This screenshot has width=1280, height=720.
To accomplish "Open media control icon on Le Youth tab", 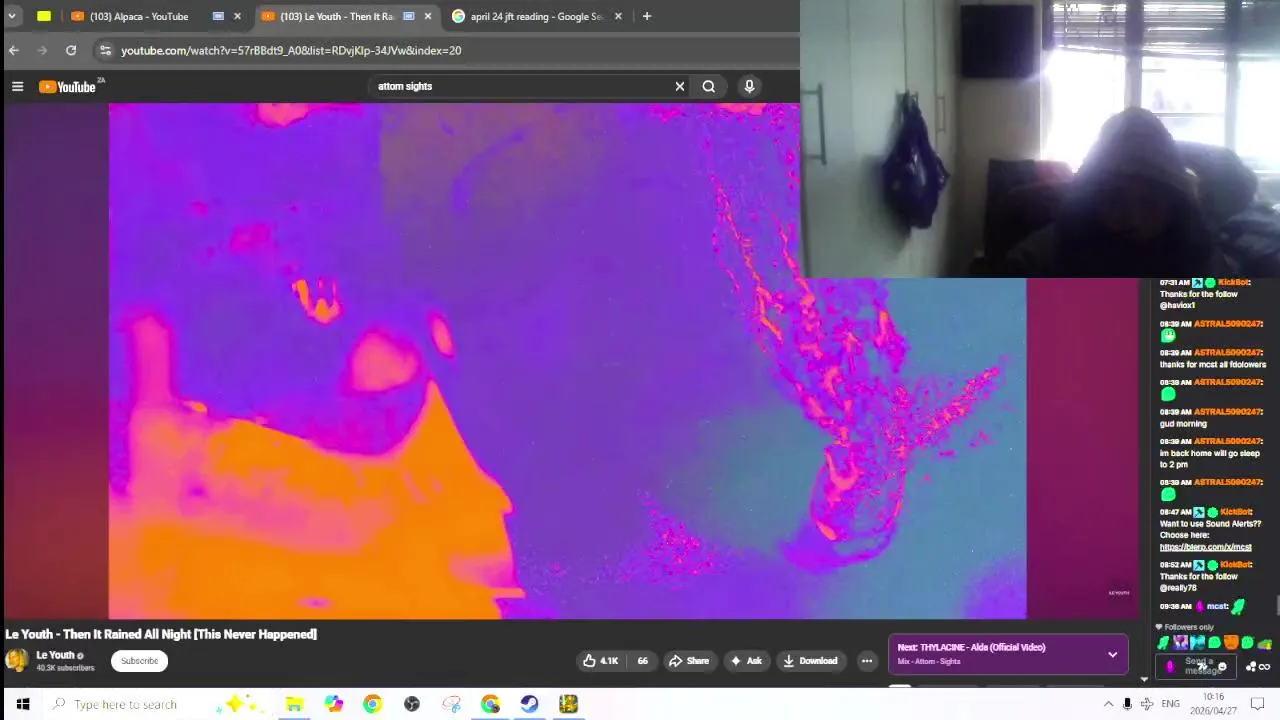I will [408, 16].
